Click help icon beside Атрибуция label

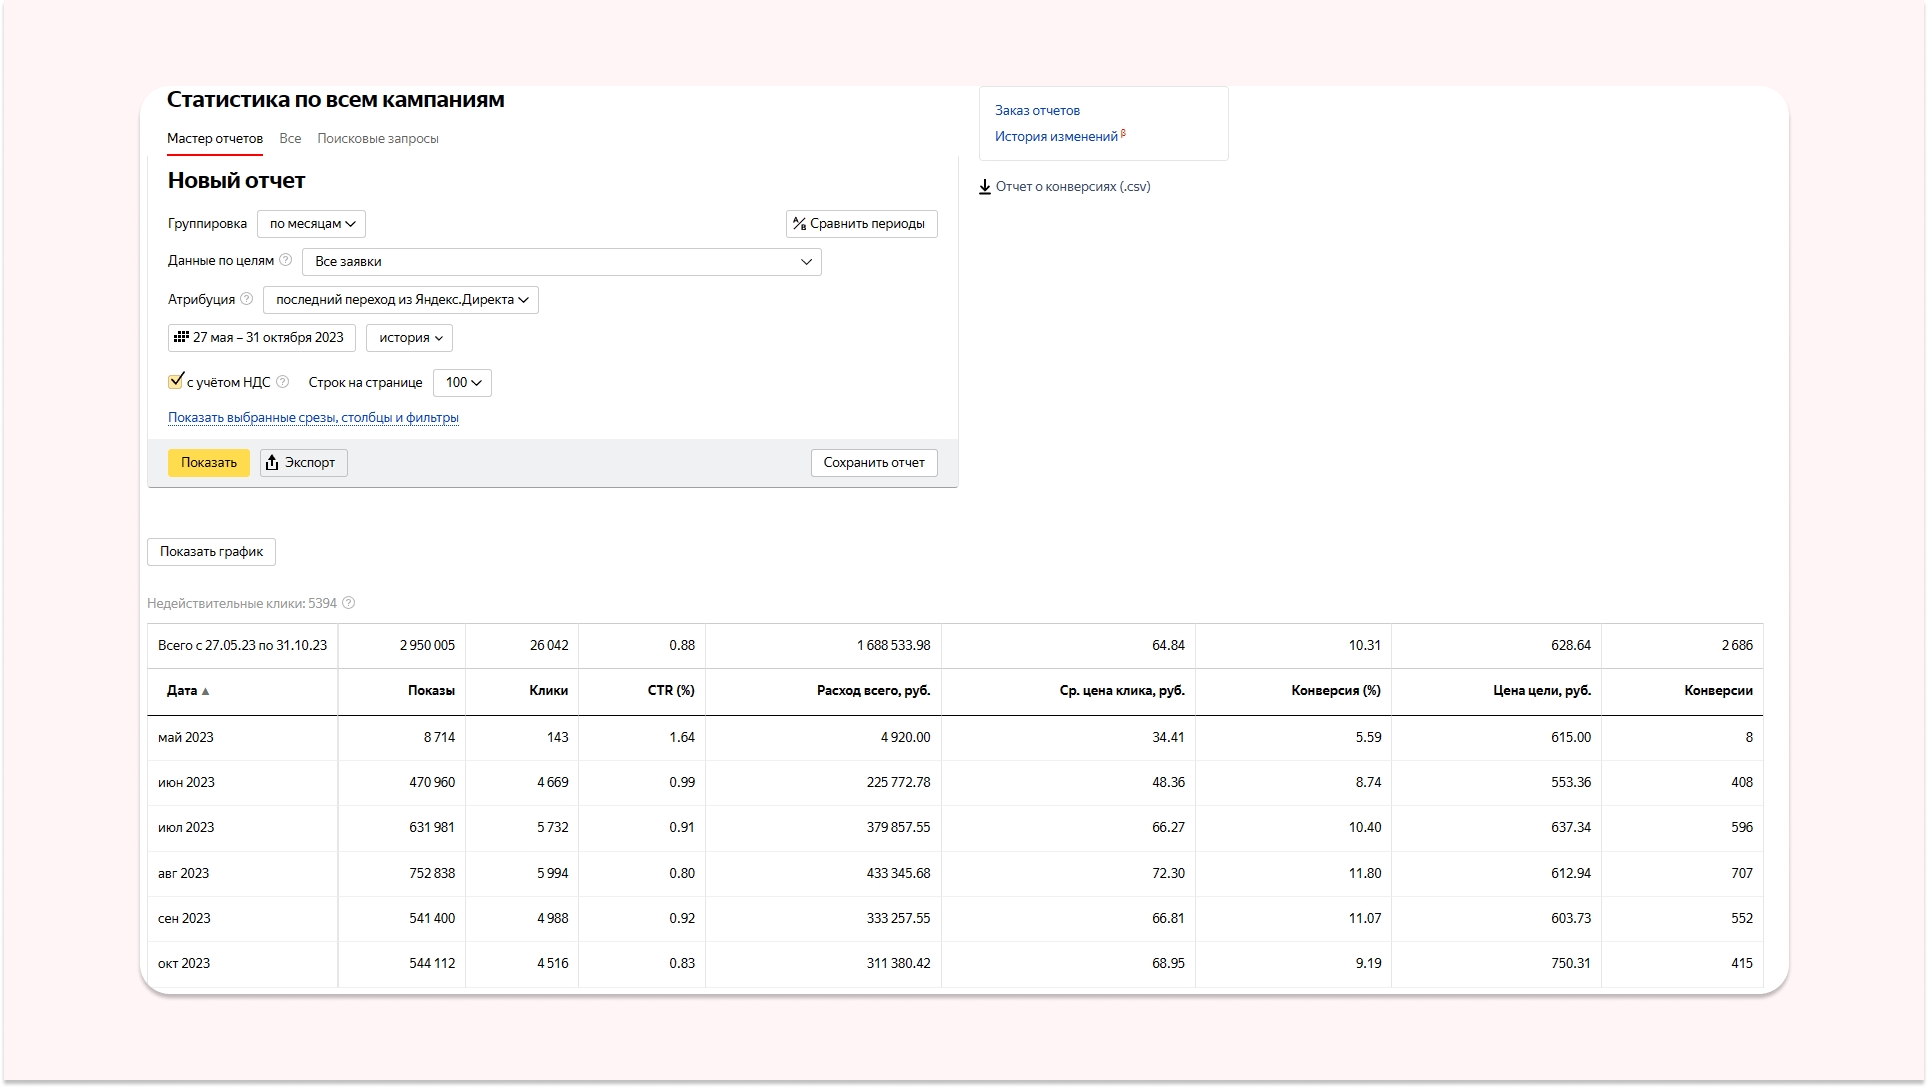(x=247, y=299)
